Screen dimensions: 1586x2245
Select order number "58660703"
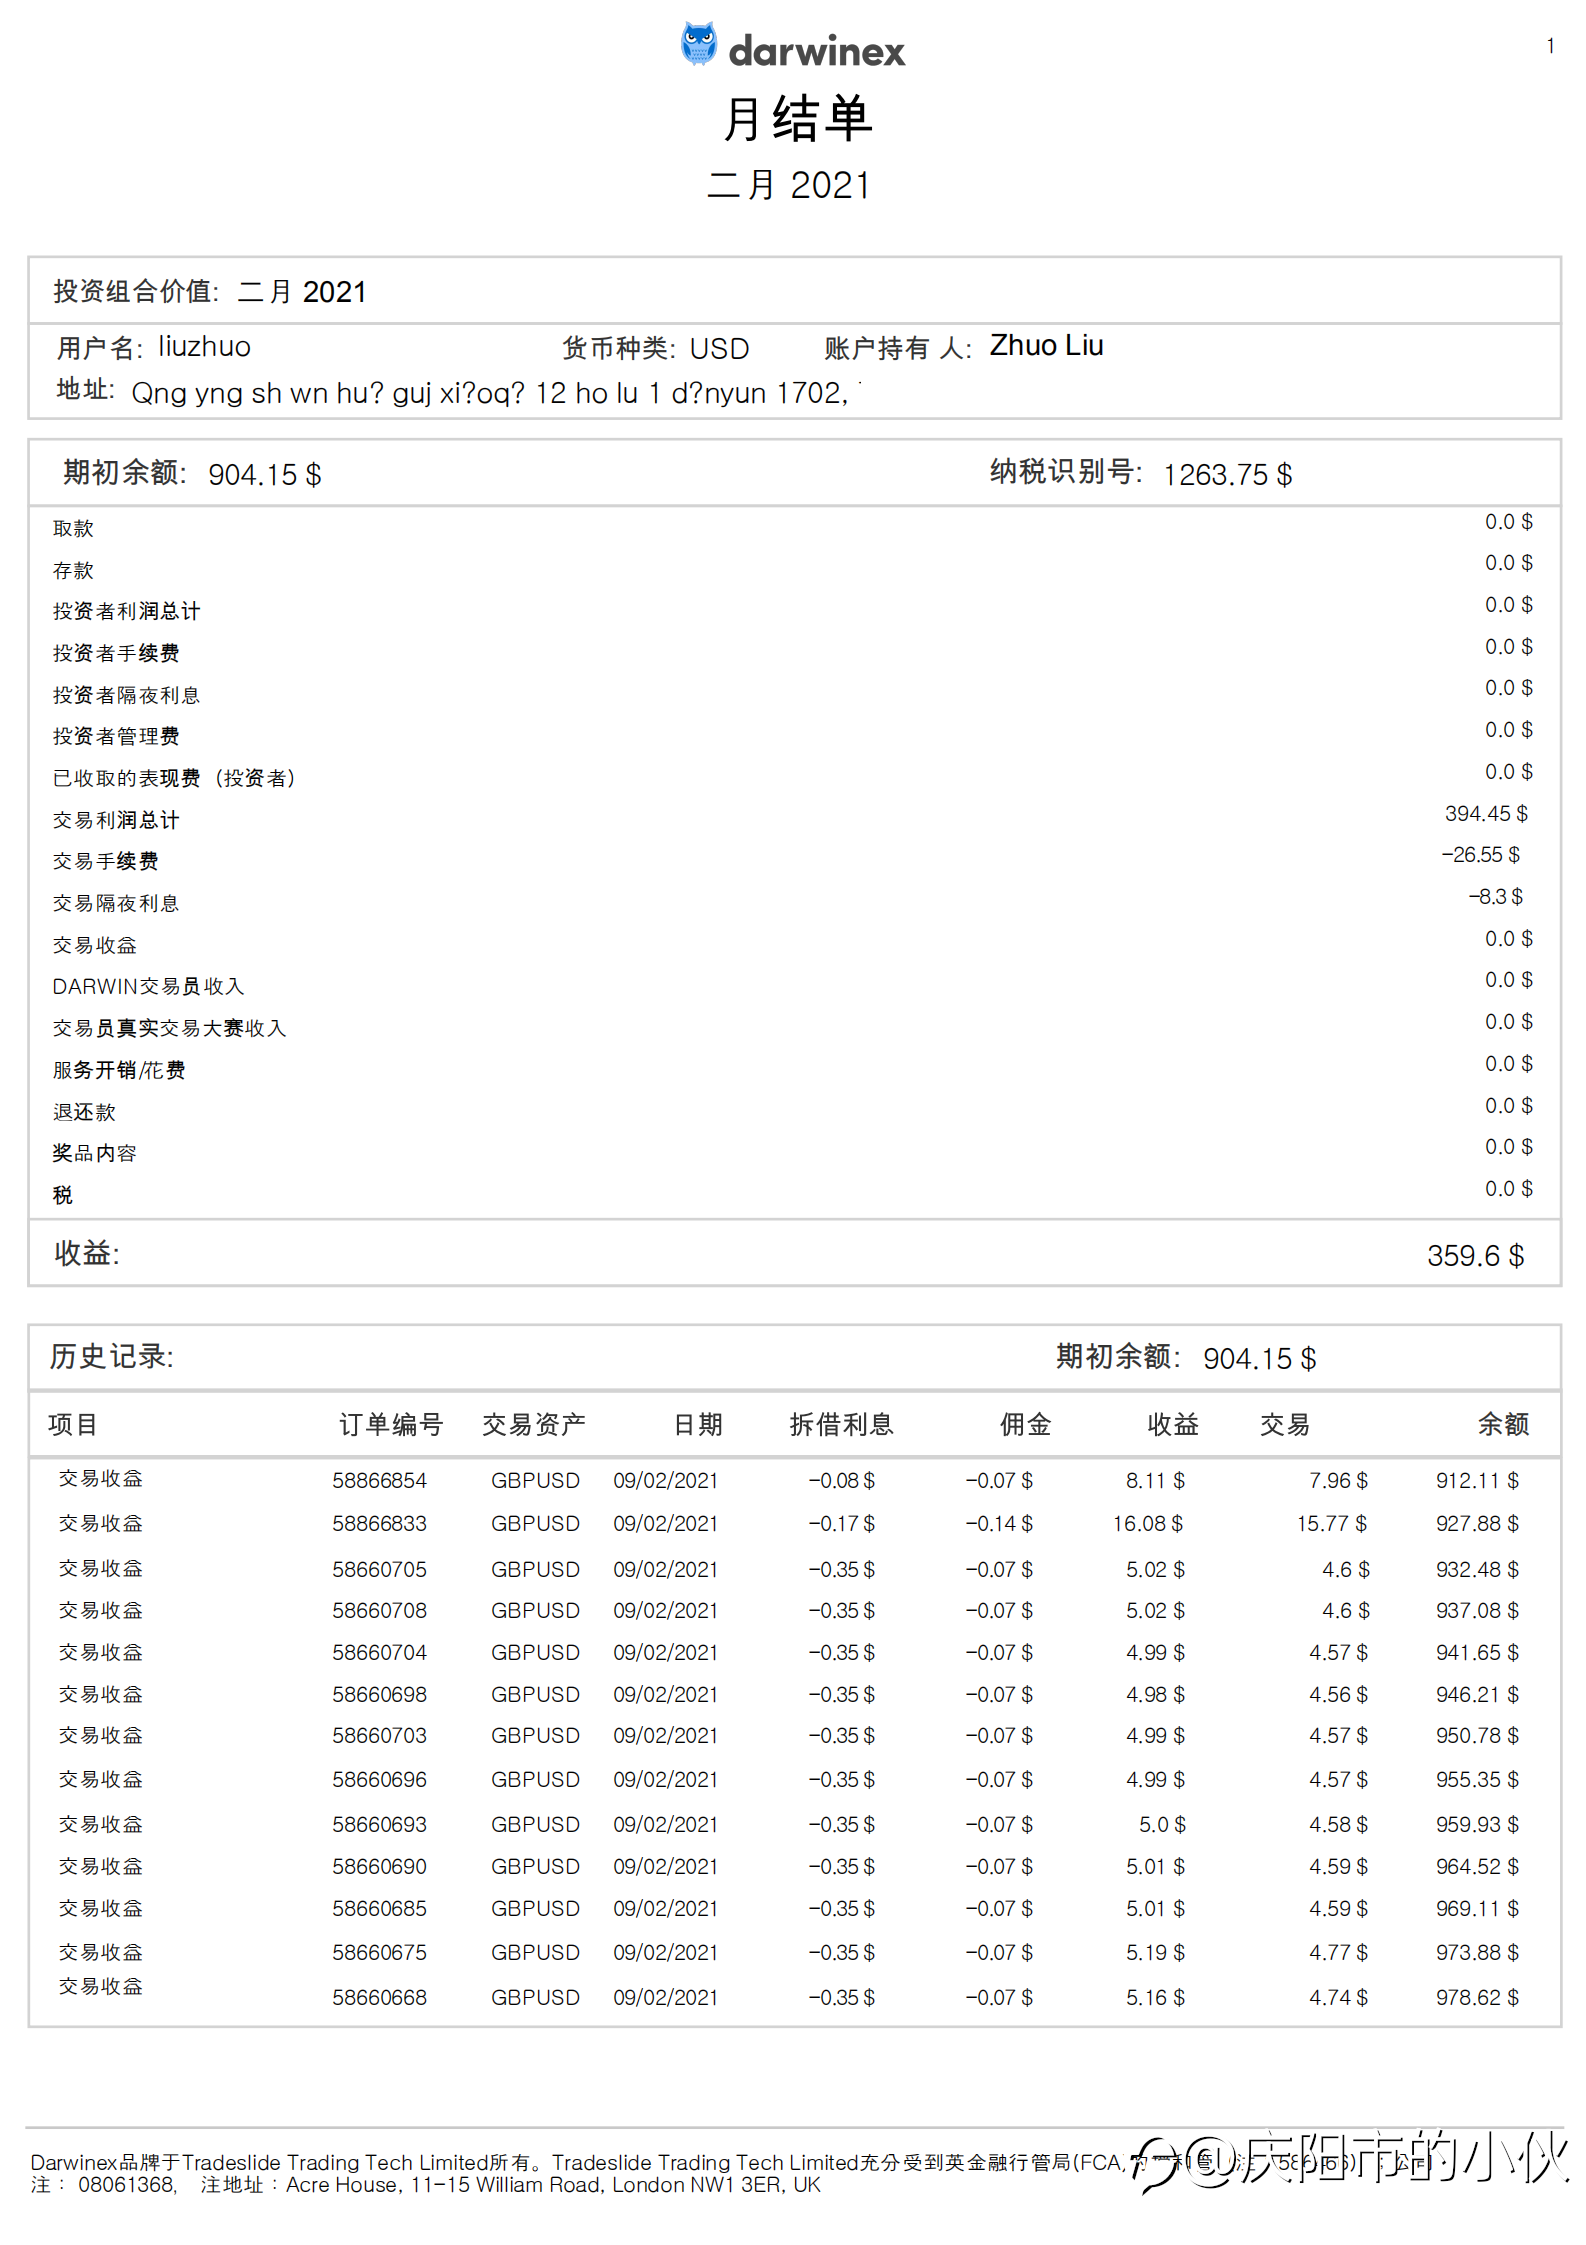coord(380,1735)
